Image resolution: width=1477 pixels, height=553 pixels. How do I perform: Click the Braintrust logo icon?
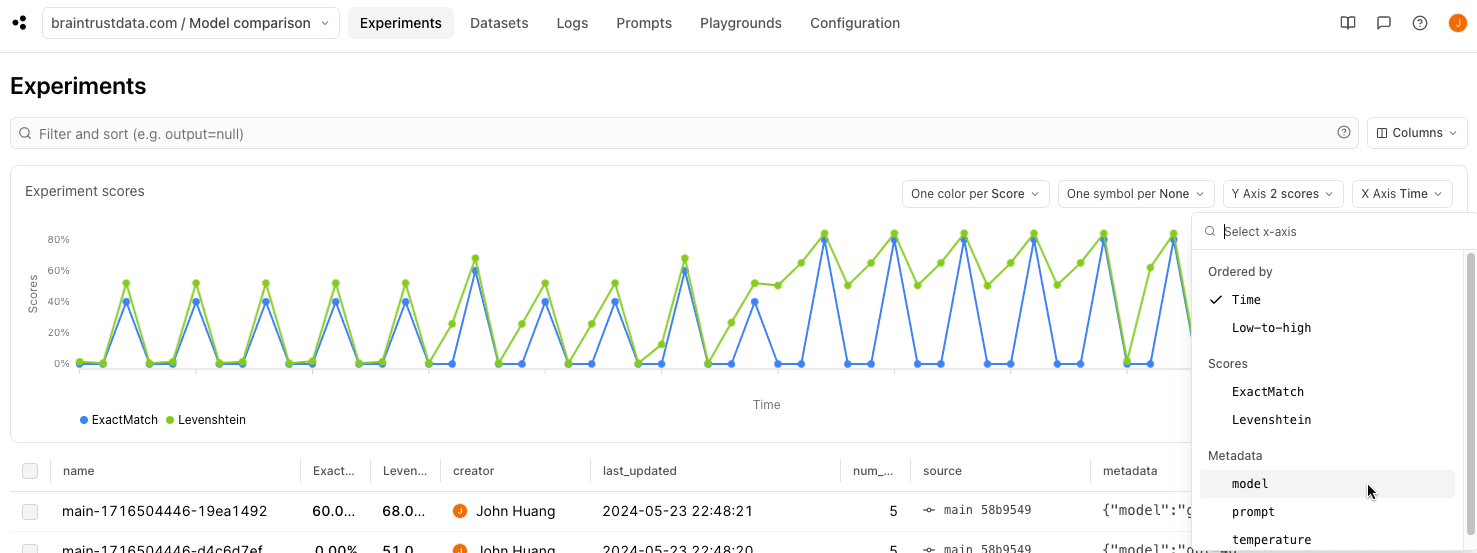[x=19, y=23]
